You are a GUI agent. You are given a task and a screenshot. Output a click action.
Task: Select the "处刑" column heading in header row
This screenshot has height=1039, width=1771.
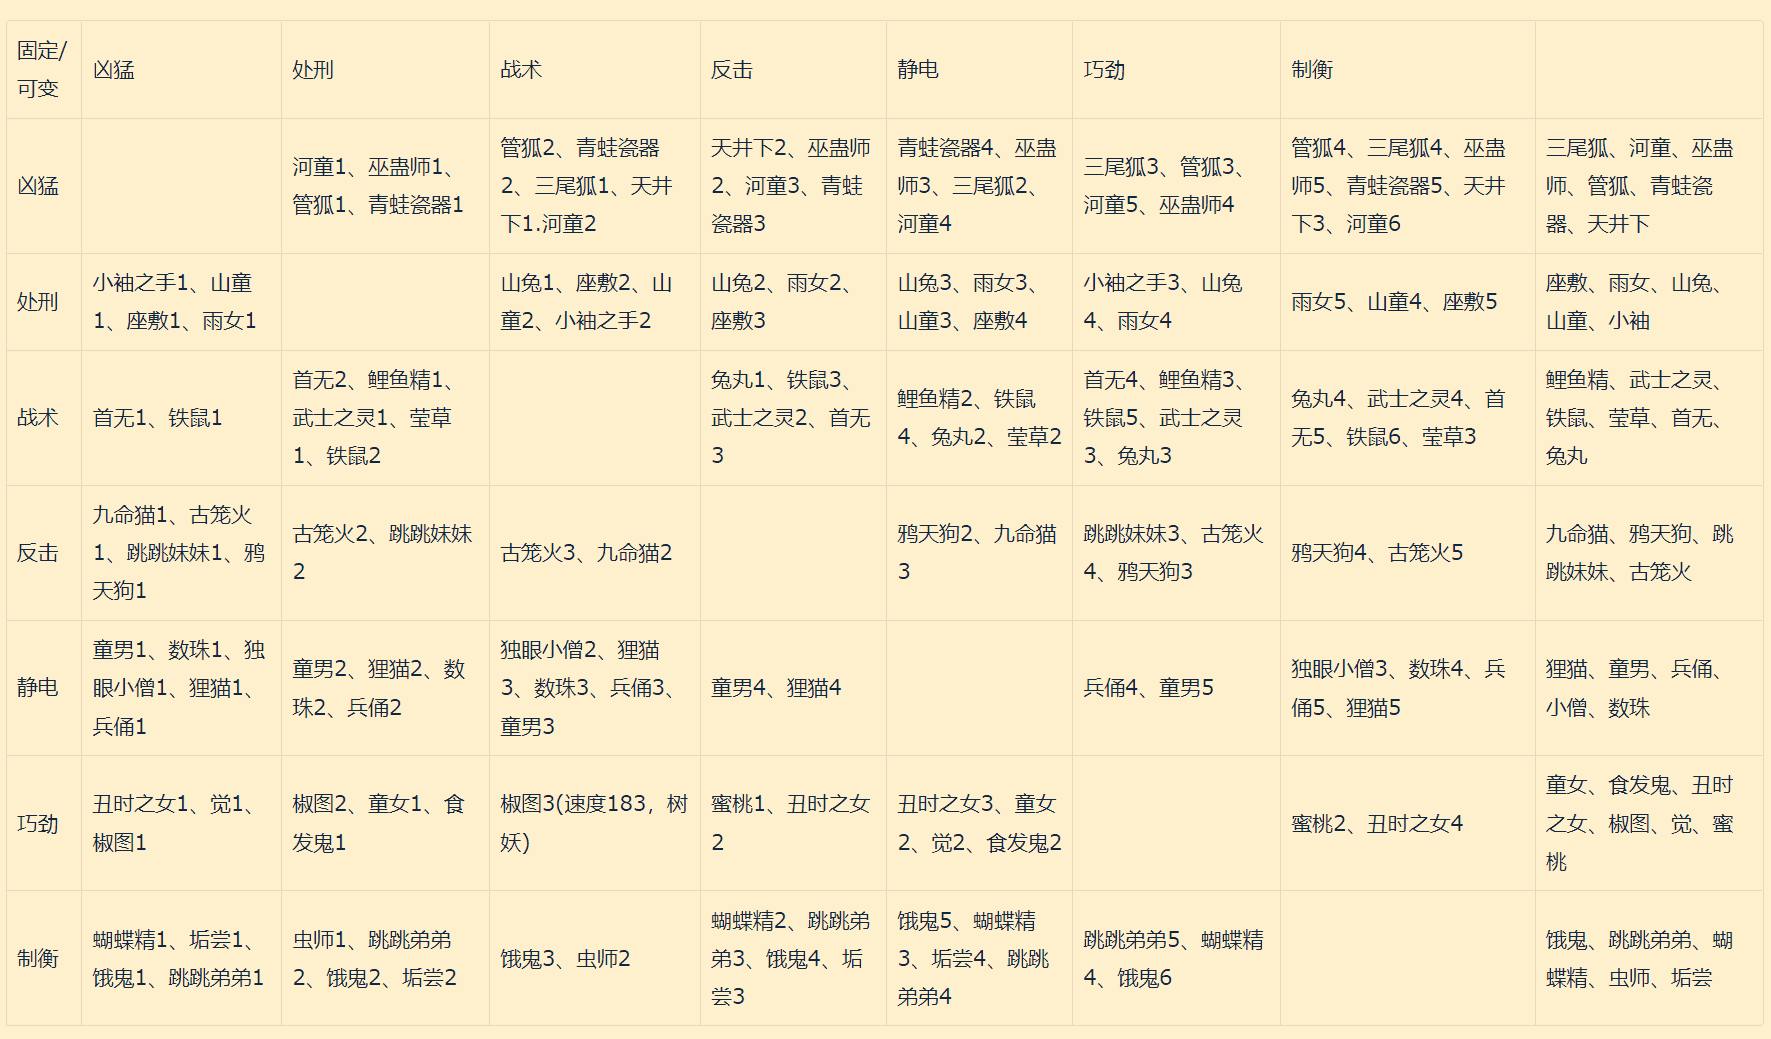385,70
